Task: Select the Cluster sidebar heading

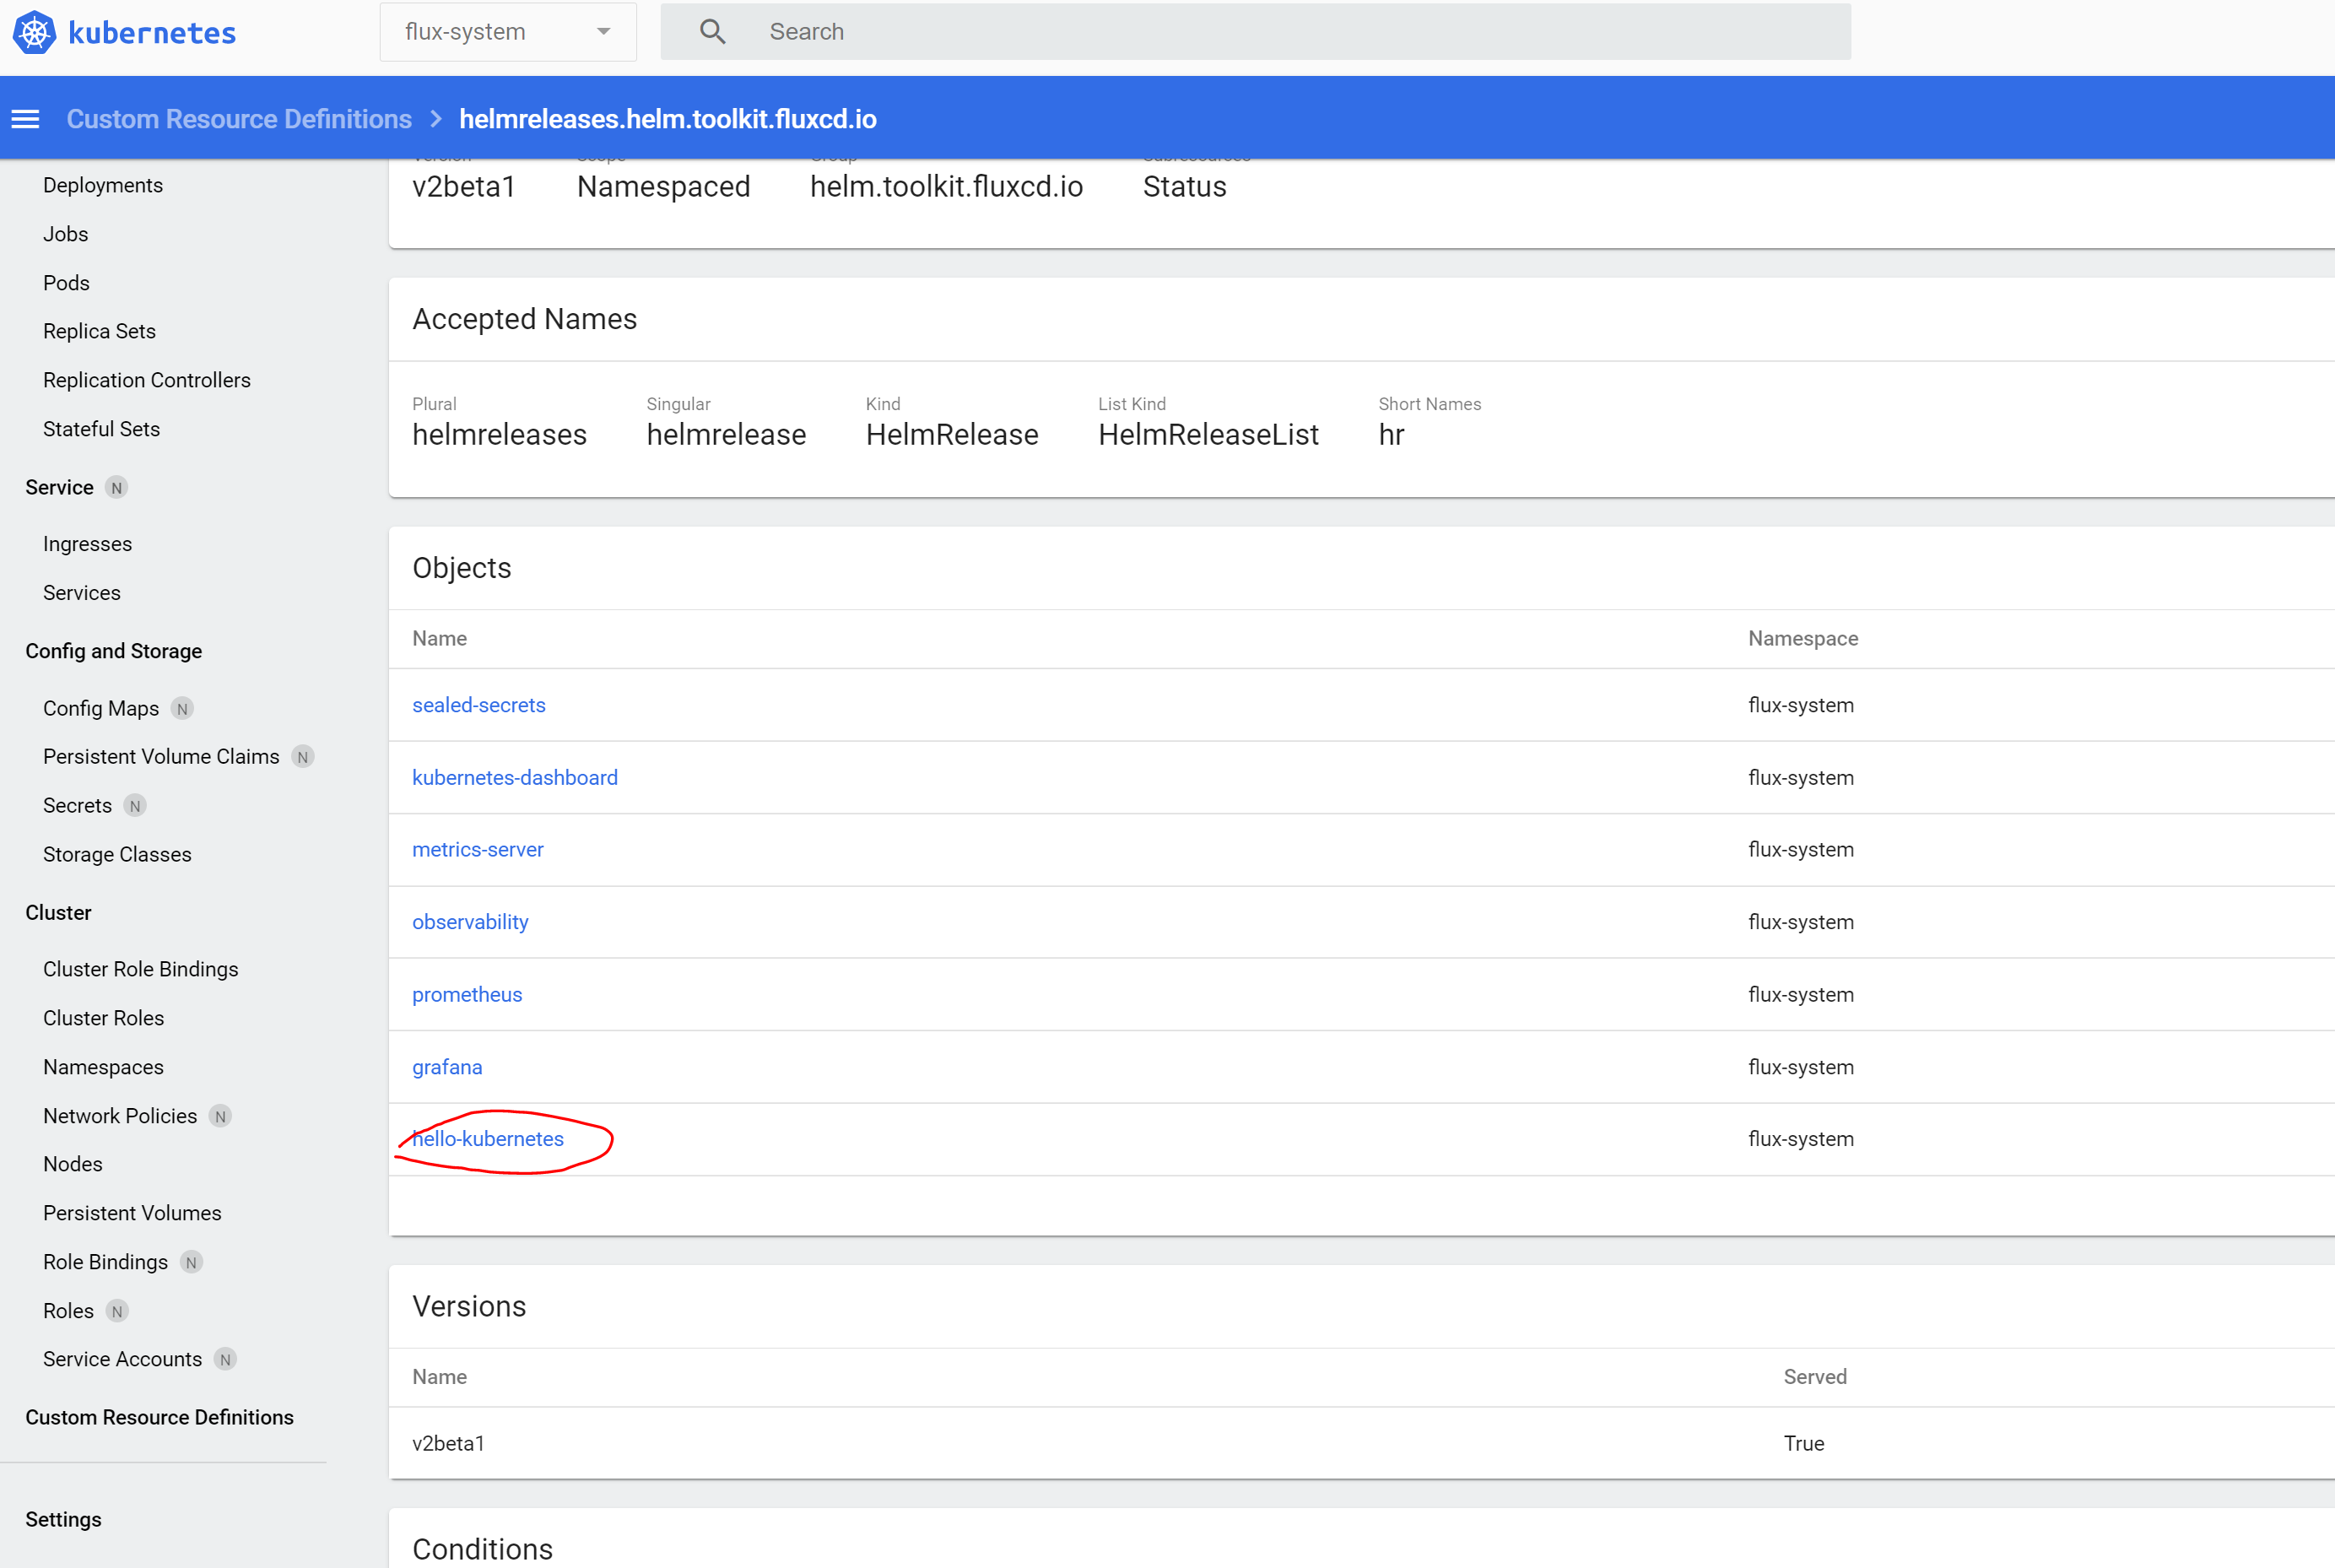Action: (59, 913)
